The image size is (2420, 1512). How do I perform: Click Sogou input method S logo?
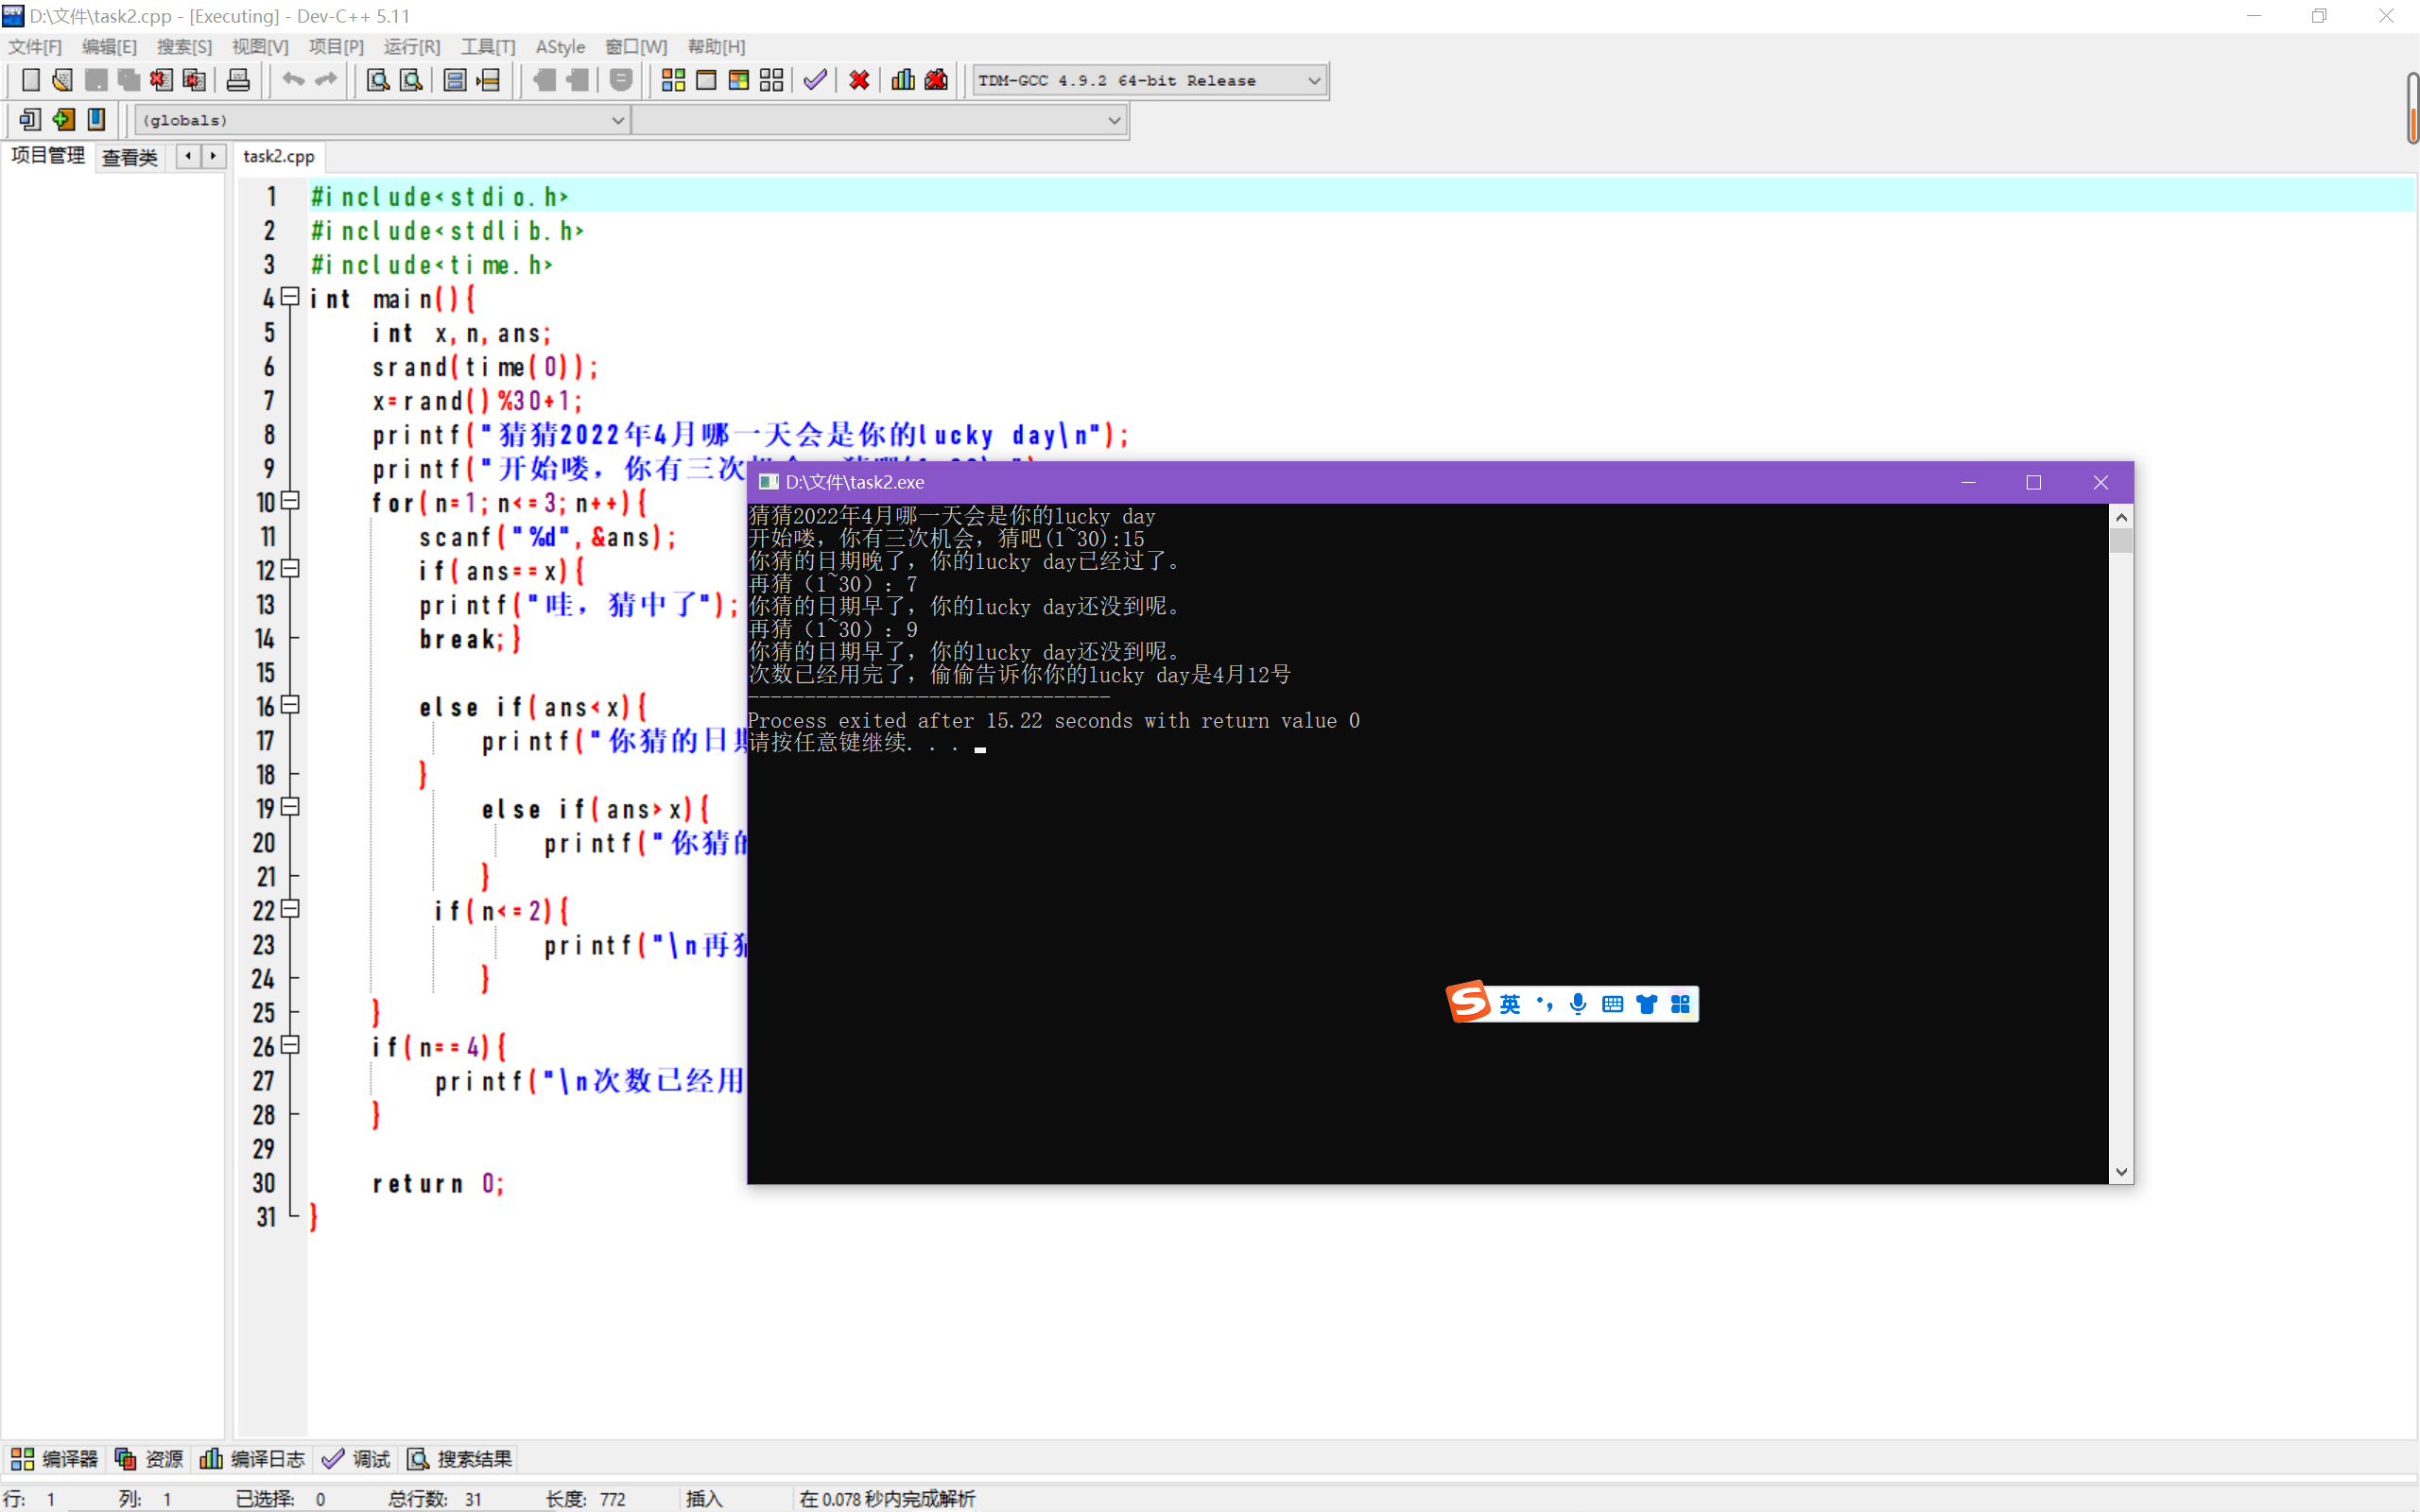[x=1469, y=1002]
